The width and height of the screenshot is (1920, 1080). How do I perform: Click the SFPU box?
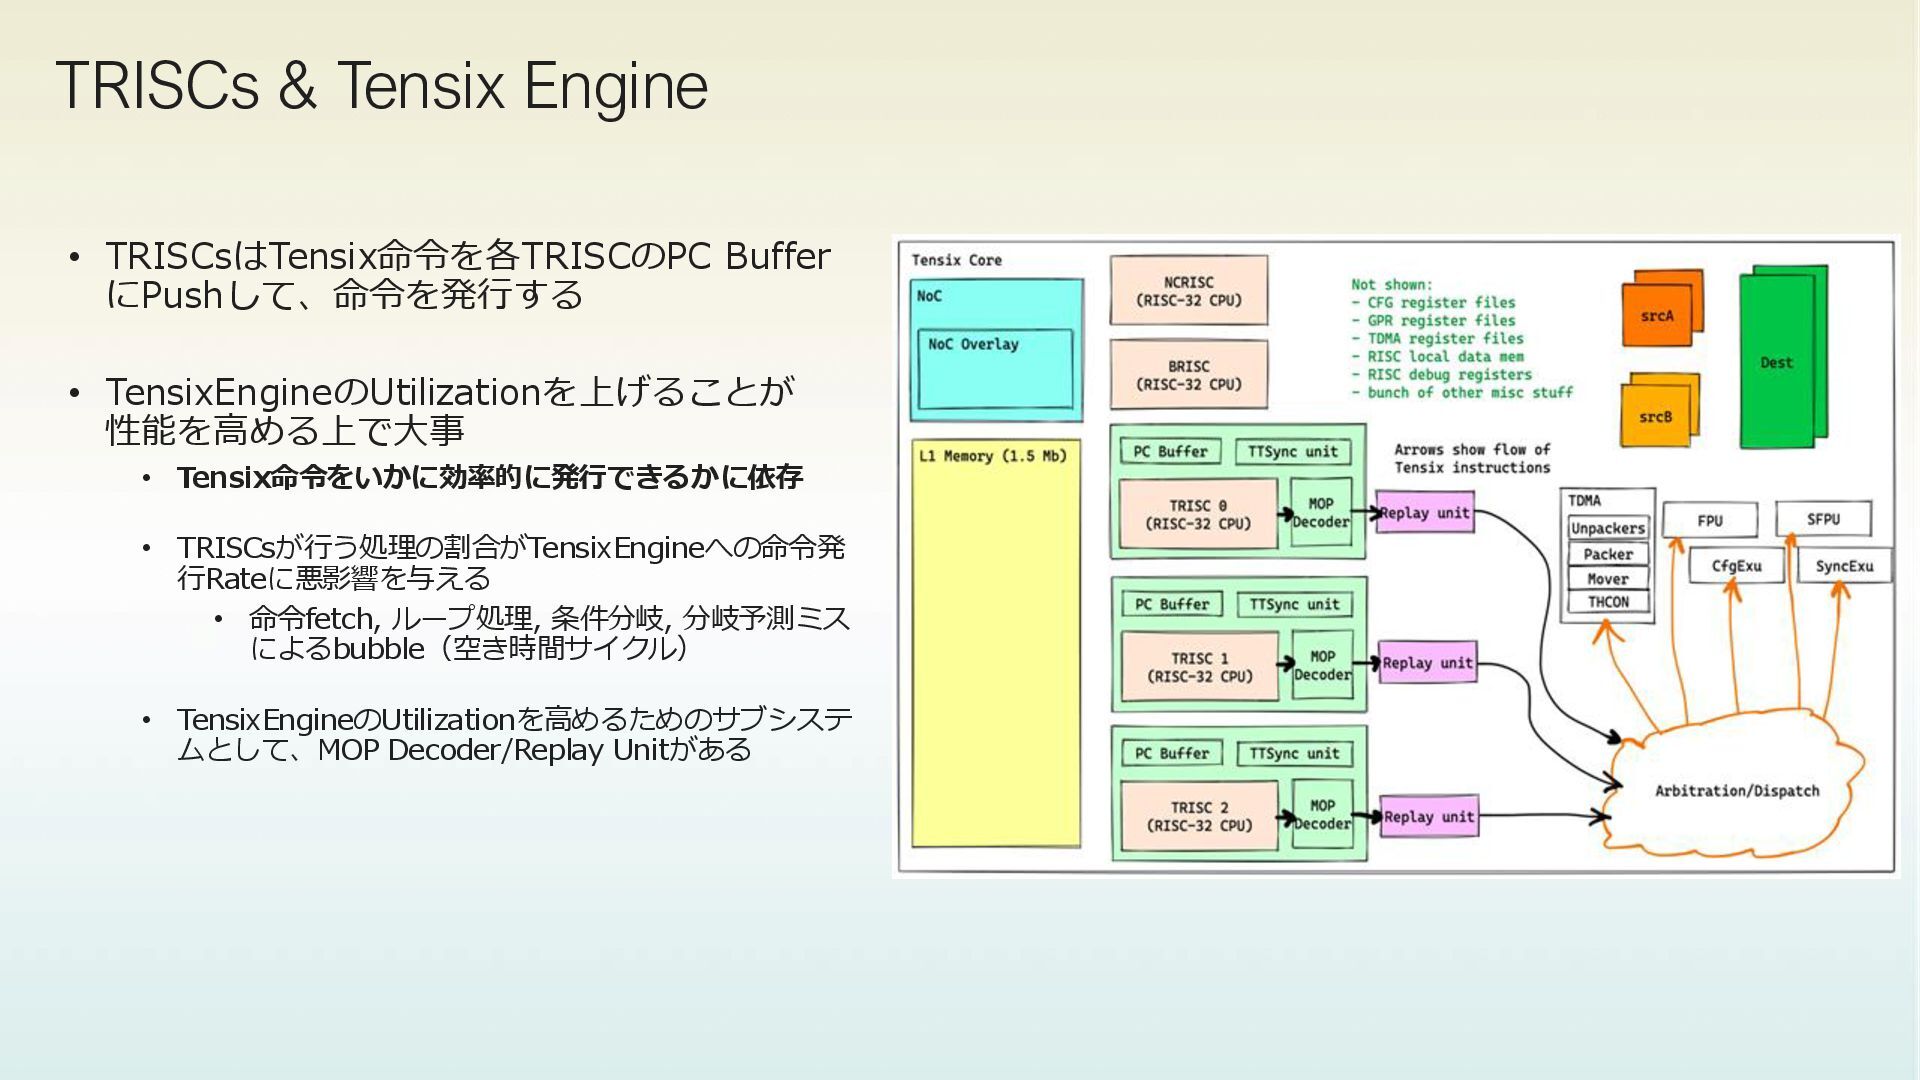pos(1822,520)
